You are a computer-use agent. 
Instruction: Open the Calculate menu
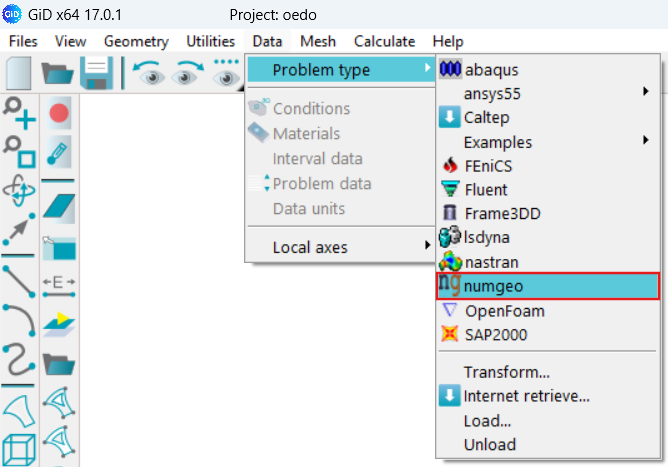click(x=384, y=41)
